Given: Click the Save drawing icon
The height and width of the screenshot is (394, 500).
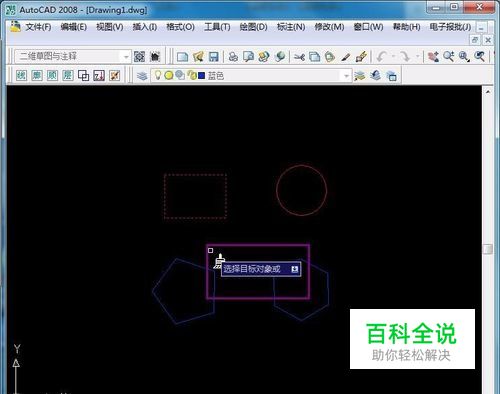Looking at the screenshot, I should click(213, 57).
